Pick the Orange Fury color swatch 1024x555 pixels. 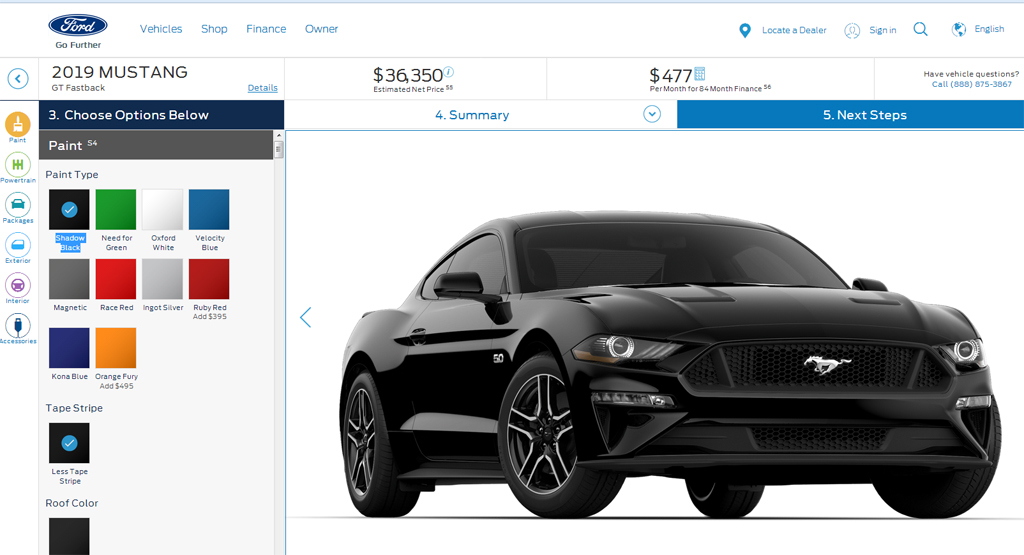[x=116, y=348]
